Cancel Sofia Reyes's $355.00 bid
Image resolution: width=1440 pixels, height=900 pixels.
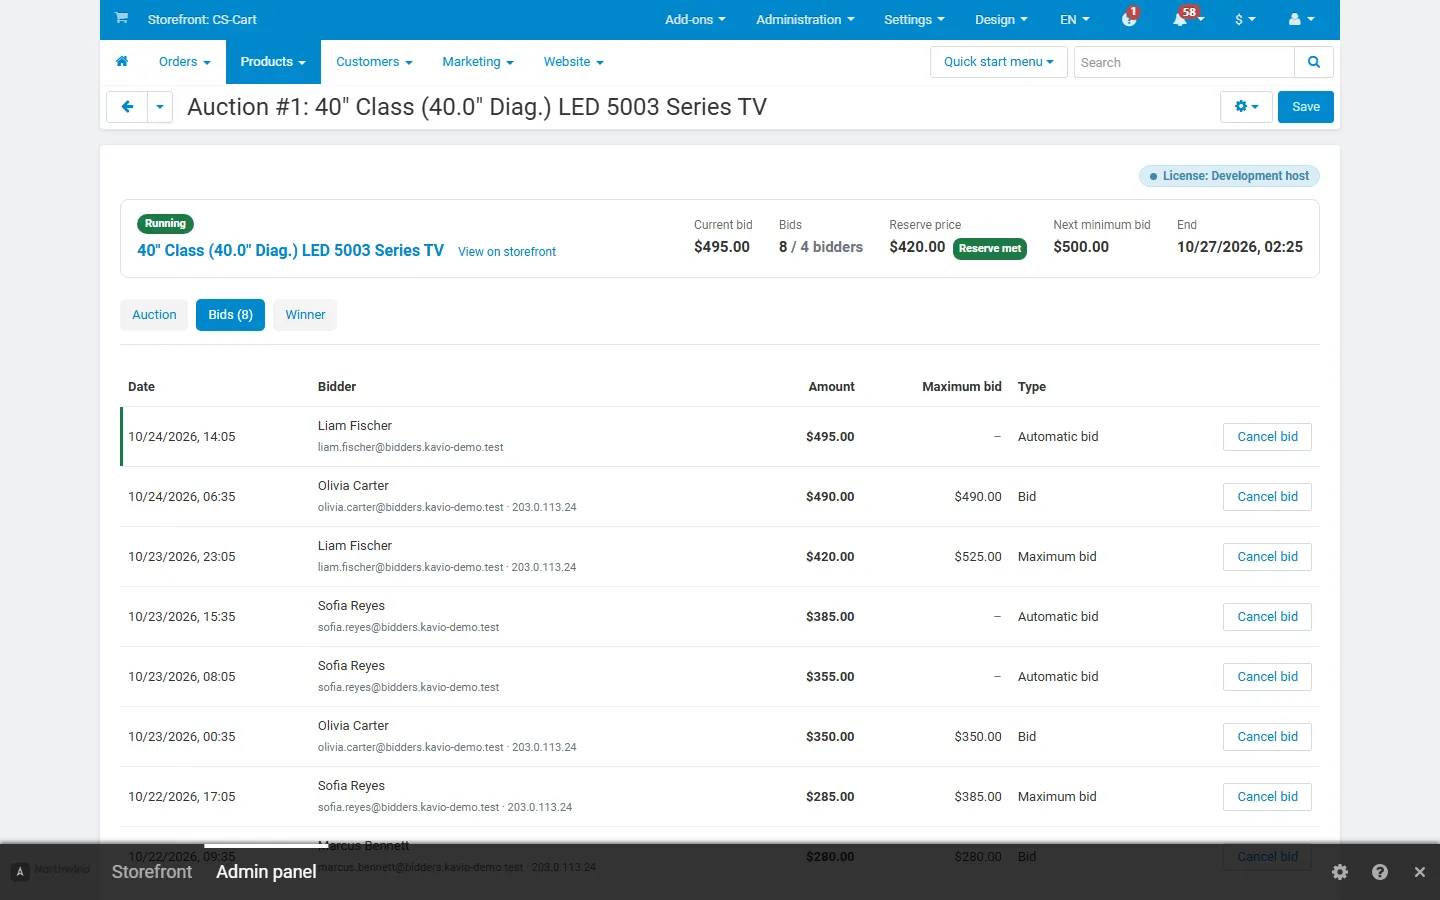click(1267, 677)
